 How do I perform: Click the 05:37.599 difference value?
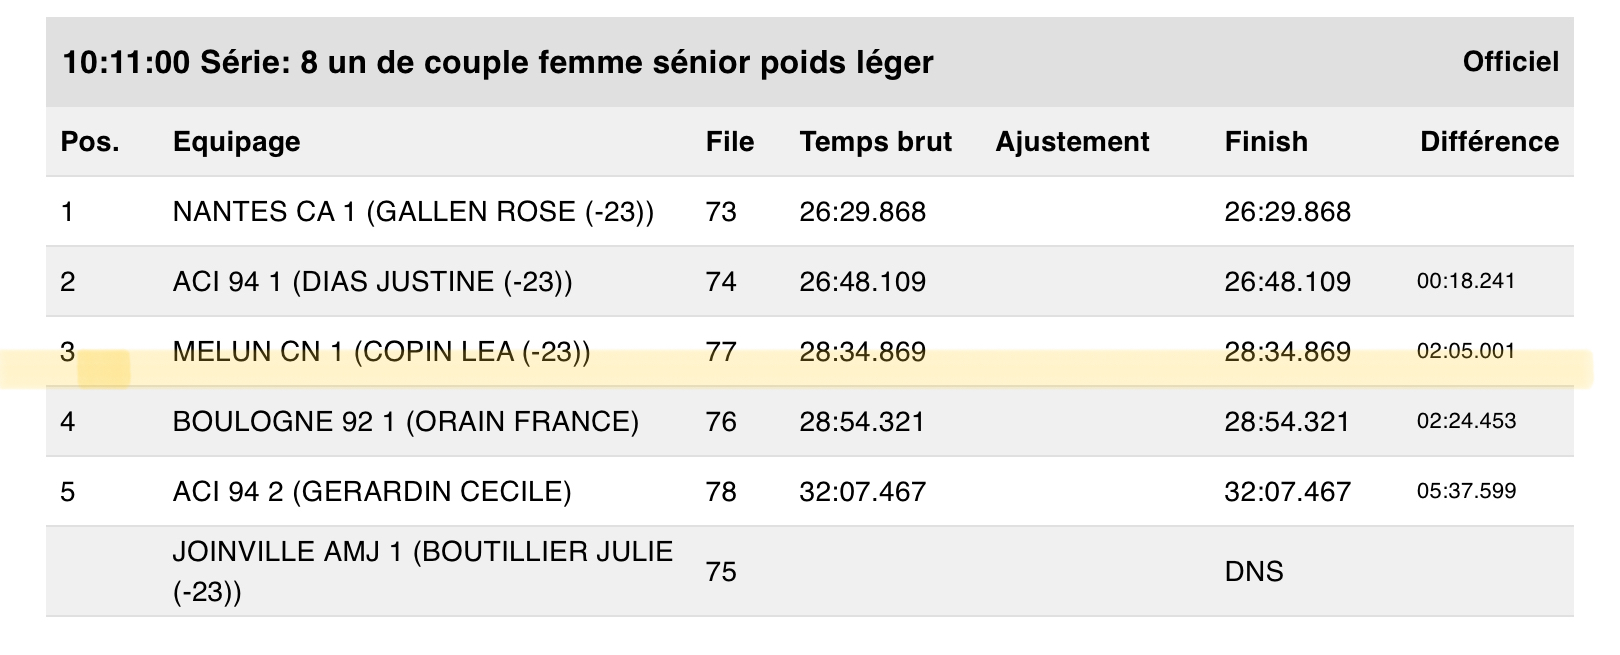point(1466,491)
